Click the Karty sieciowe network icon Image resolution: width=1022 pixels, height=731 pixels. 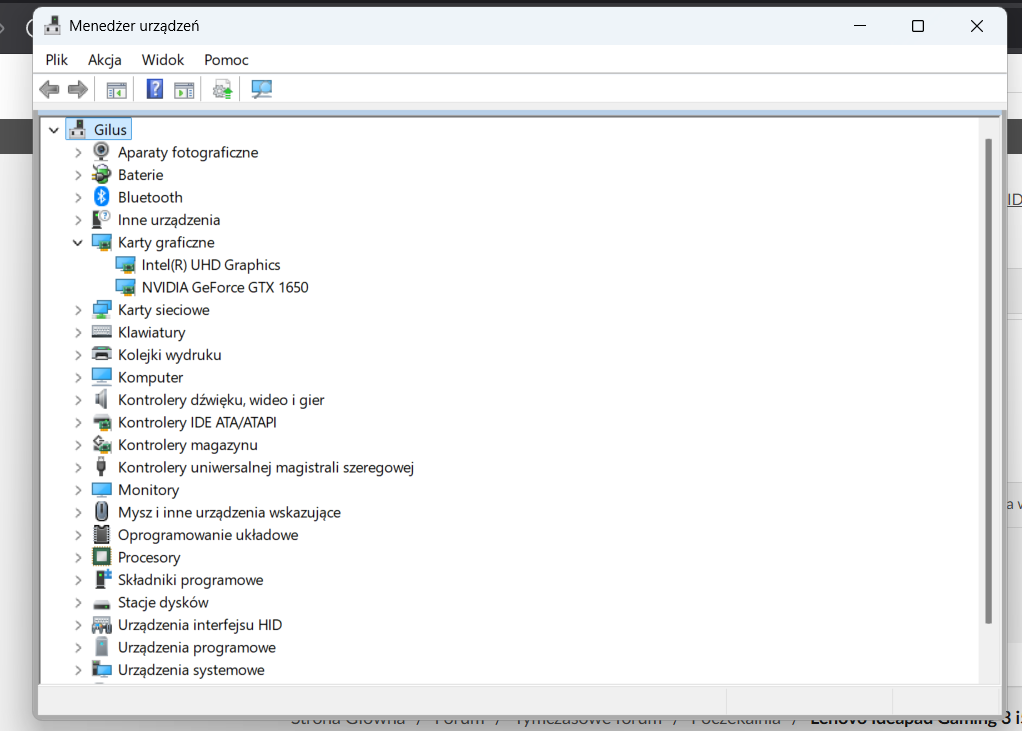102,309
